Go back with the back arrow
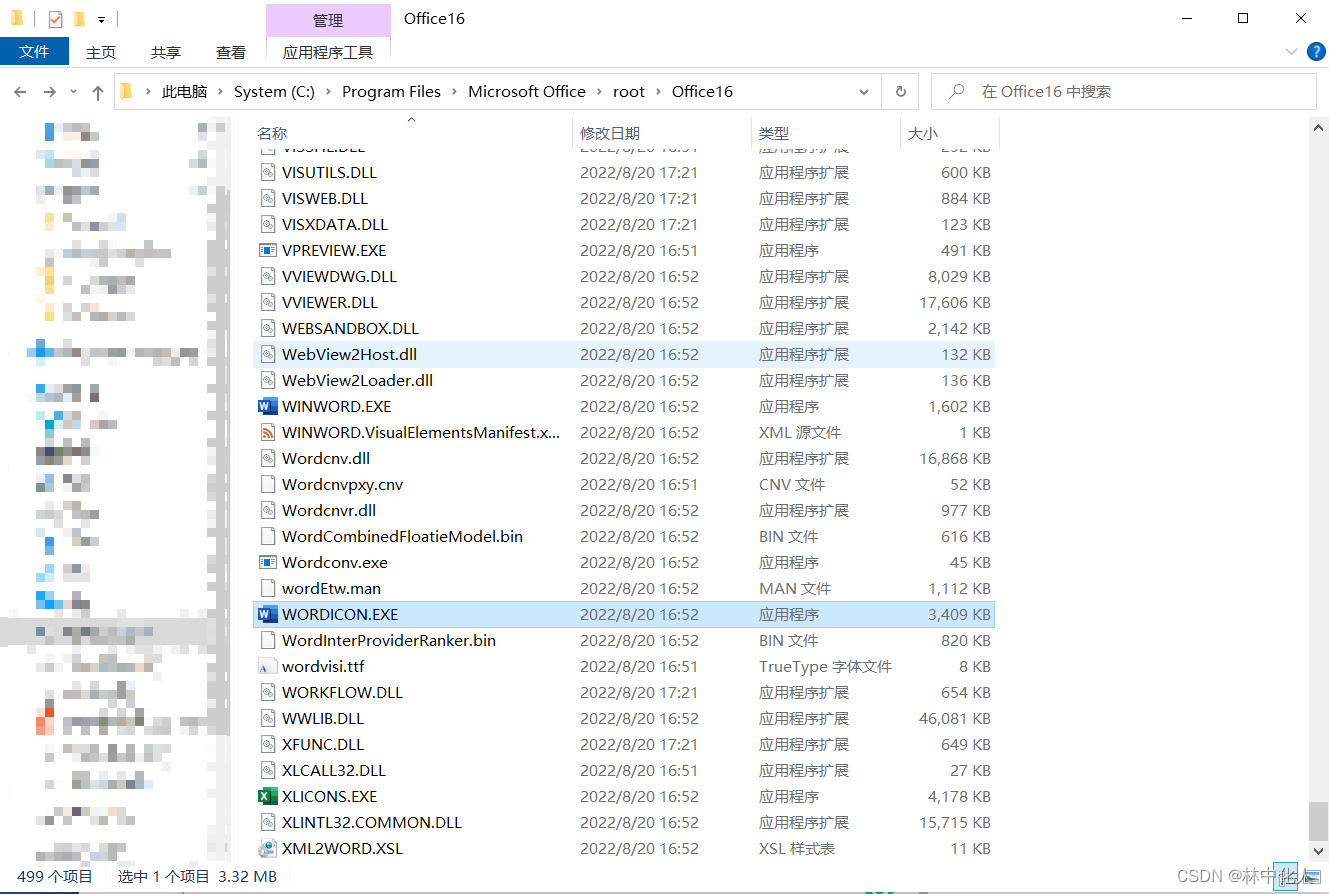 [x=20, y=91]
